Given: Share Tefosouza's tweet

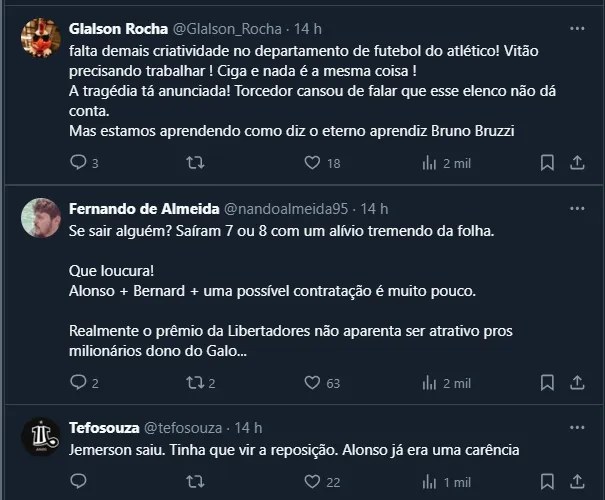Looking at the screenshot, I should (577, 481).
